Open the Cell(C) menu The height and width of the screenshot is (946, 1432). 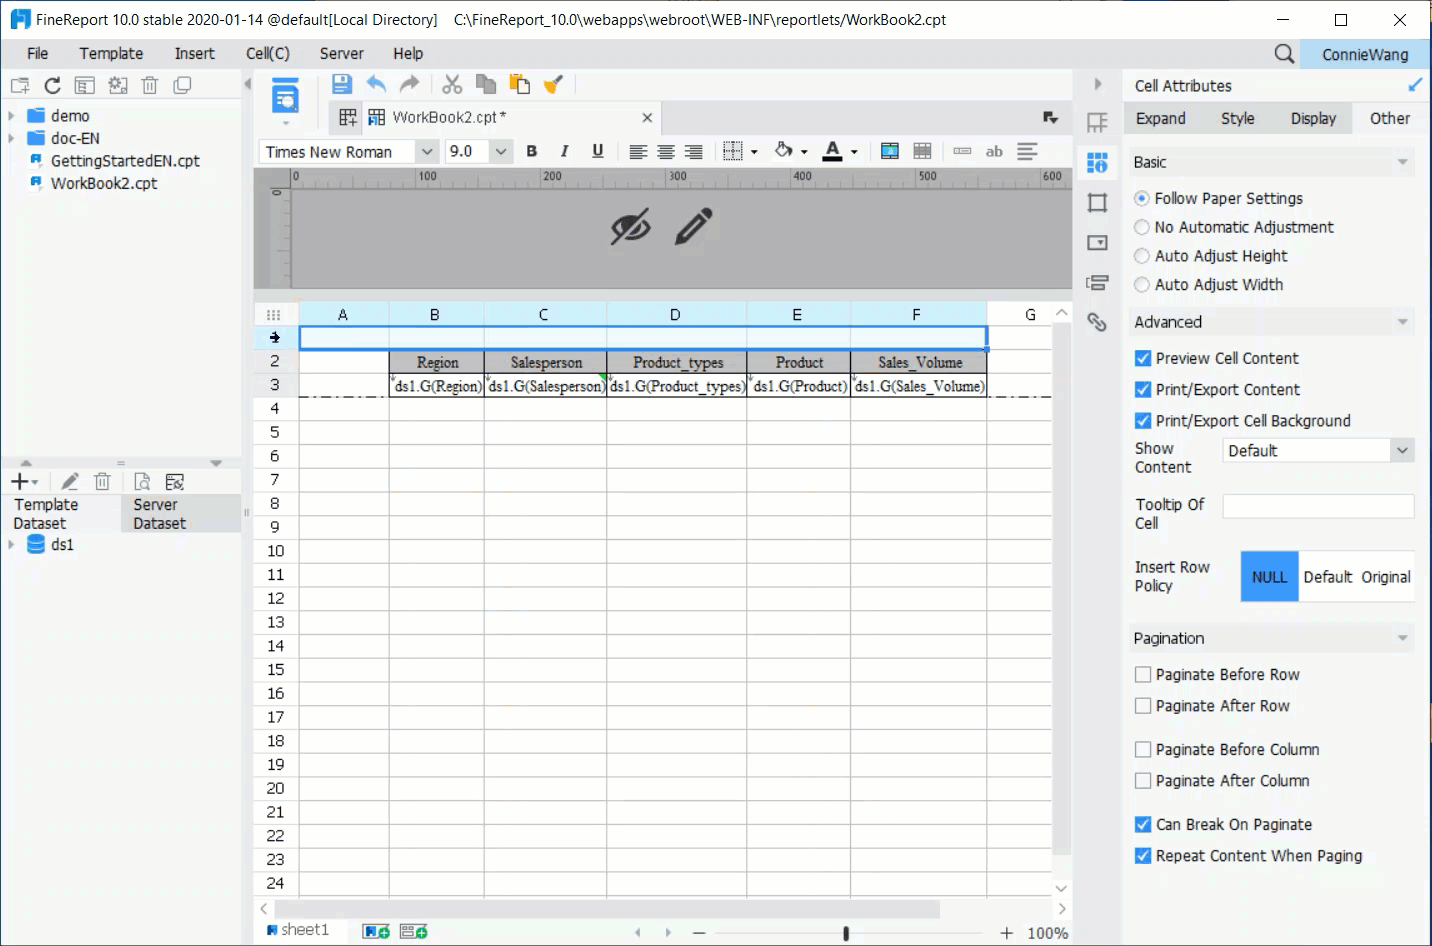tap(268, 54)
